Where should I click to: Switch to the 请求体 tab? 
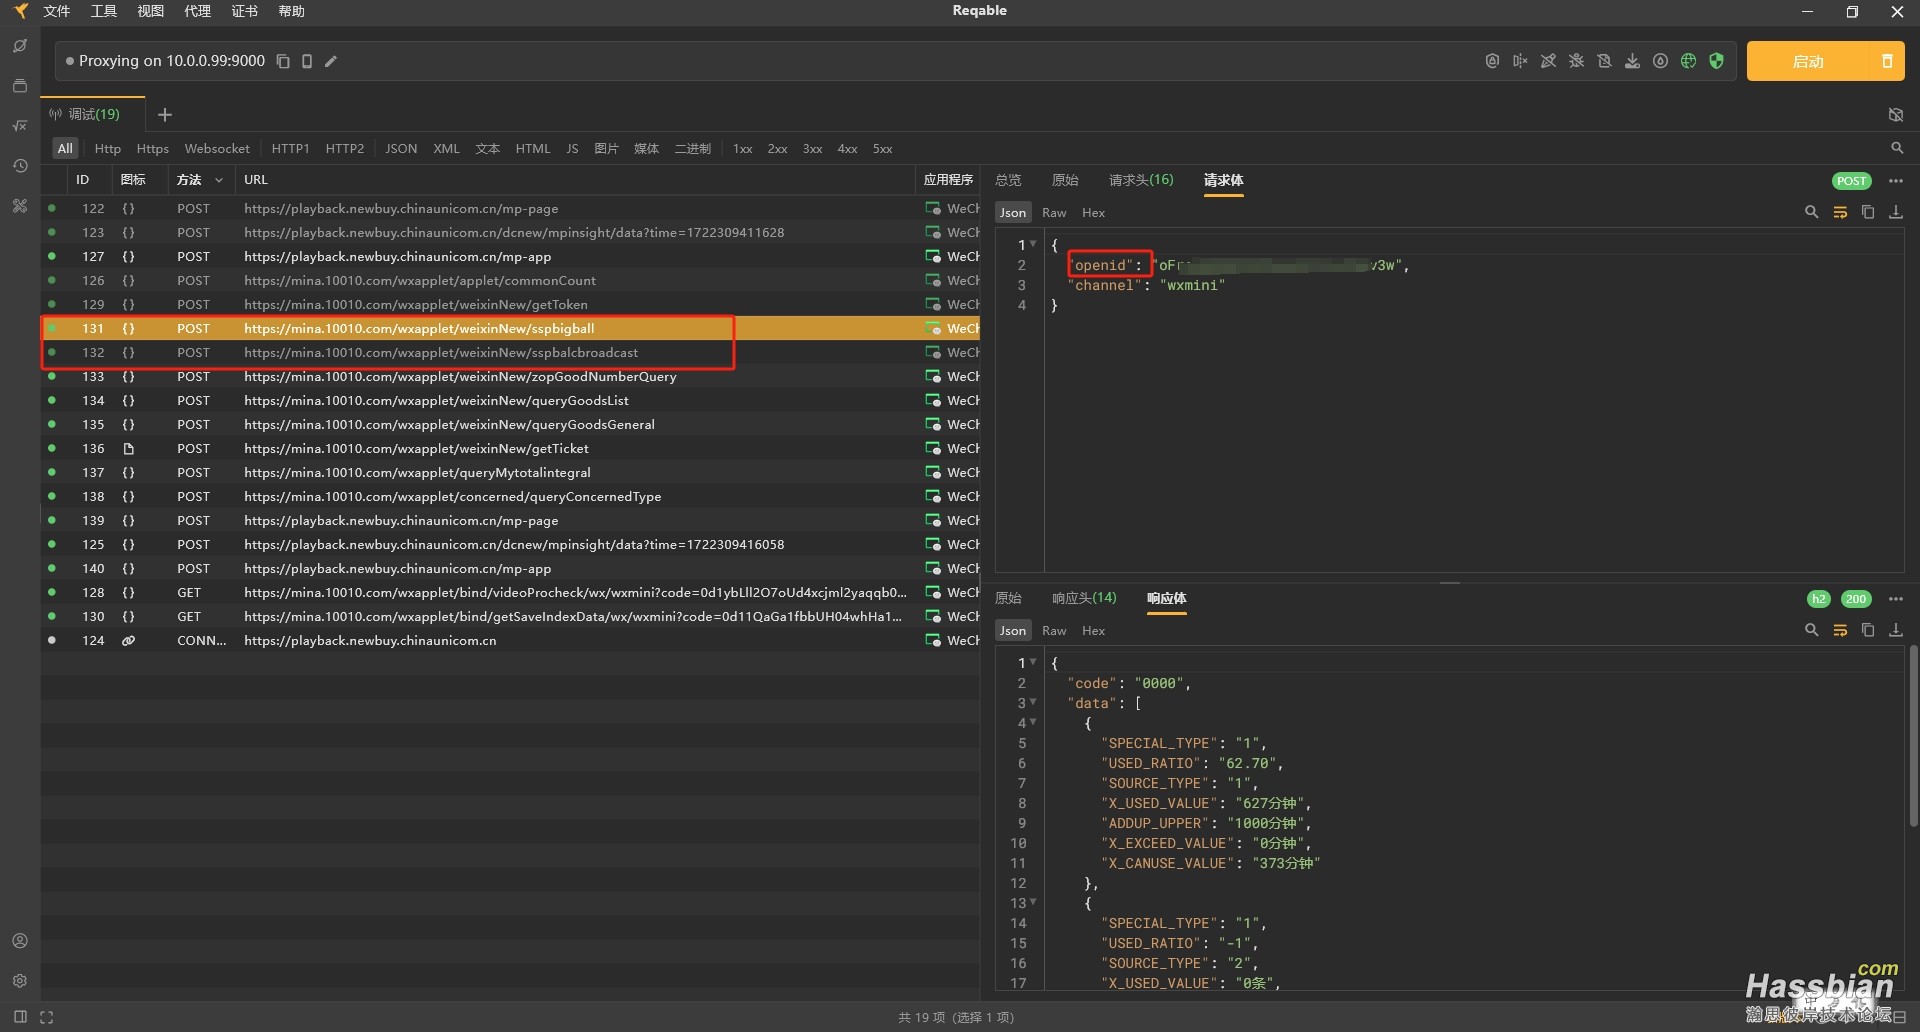(x=1223, y=180)
